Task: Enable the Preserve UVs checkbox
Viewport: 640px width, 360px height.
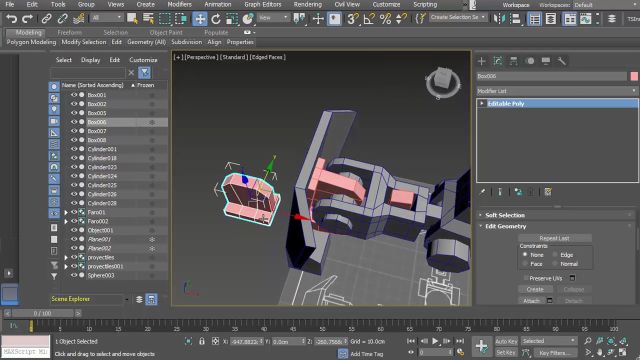Action: pos(526,278)
